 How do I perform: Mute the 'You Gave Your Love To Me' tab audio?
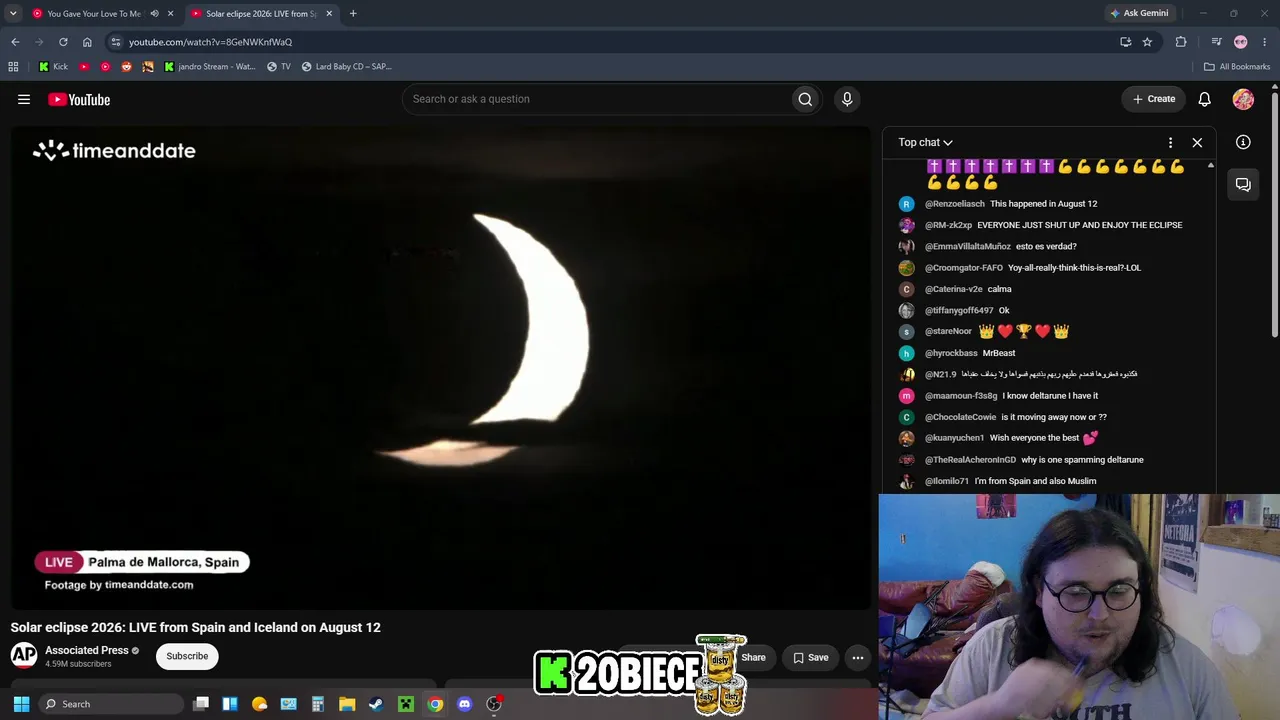154,14
